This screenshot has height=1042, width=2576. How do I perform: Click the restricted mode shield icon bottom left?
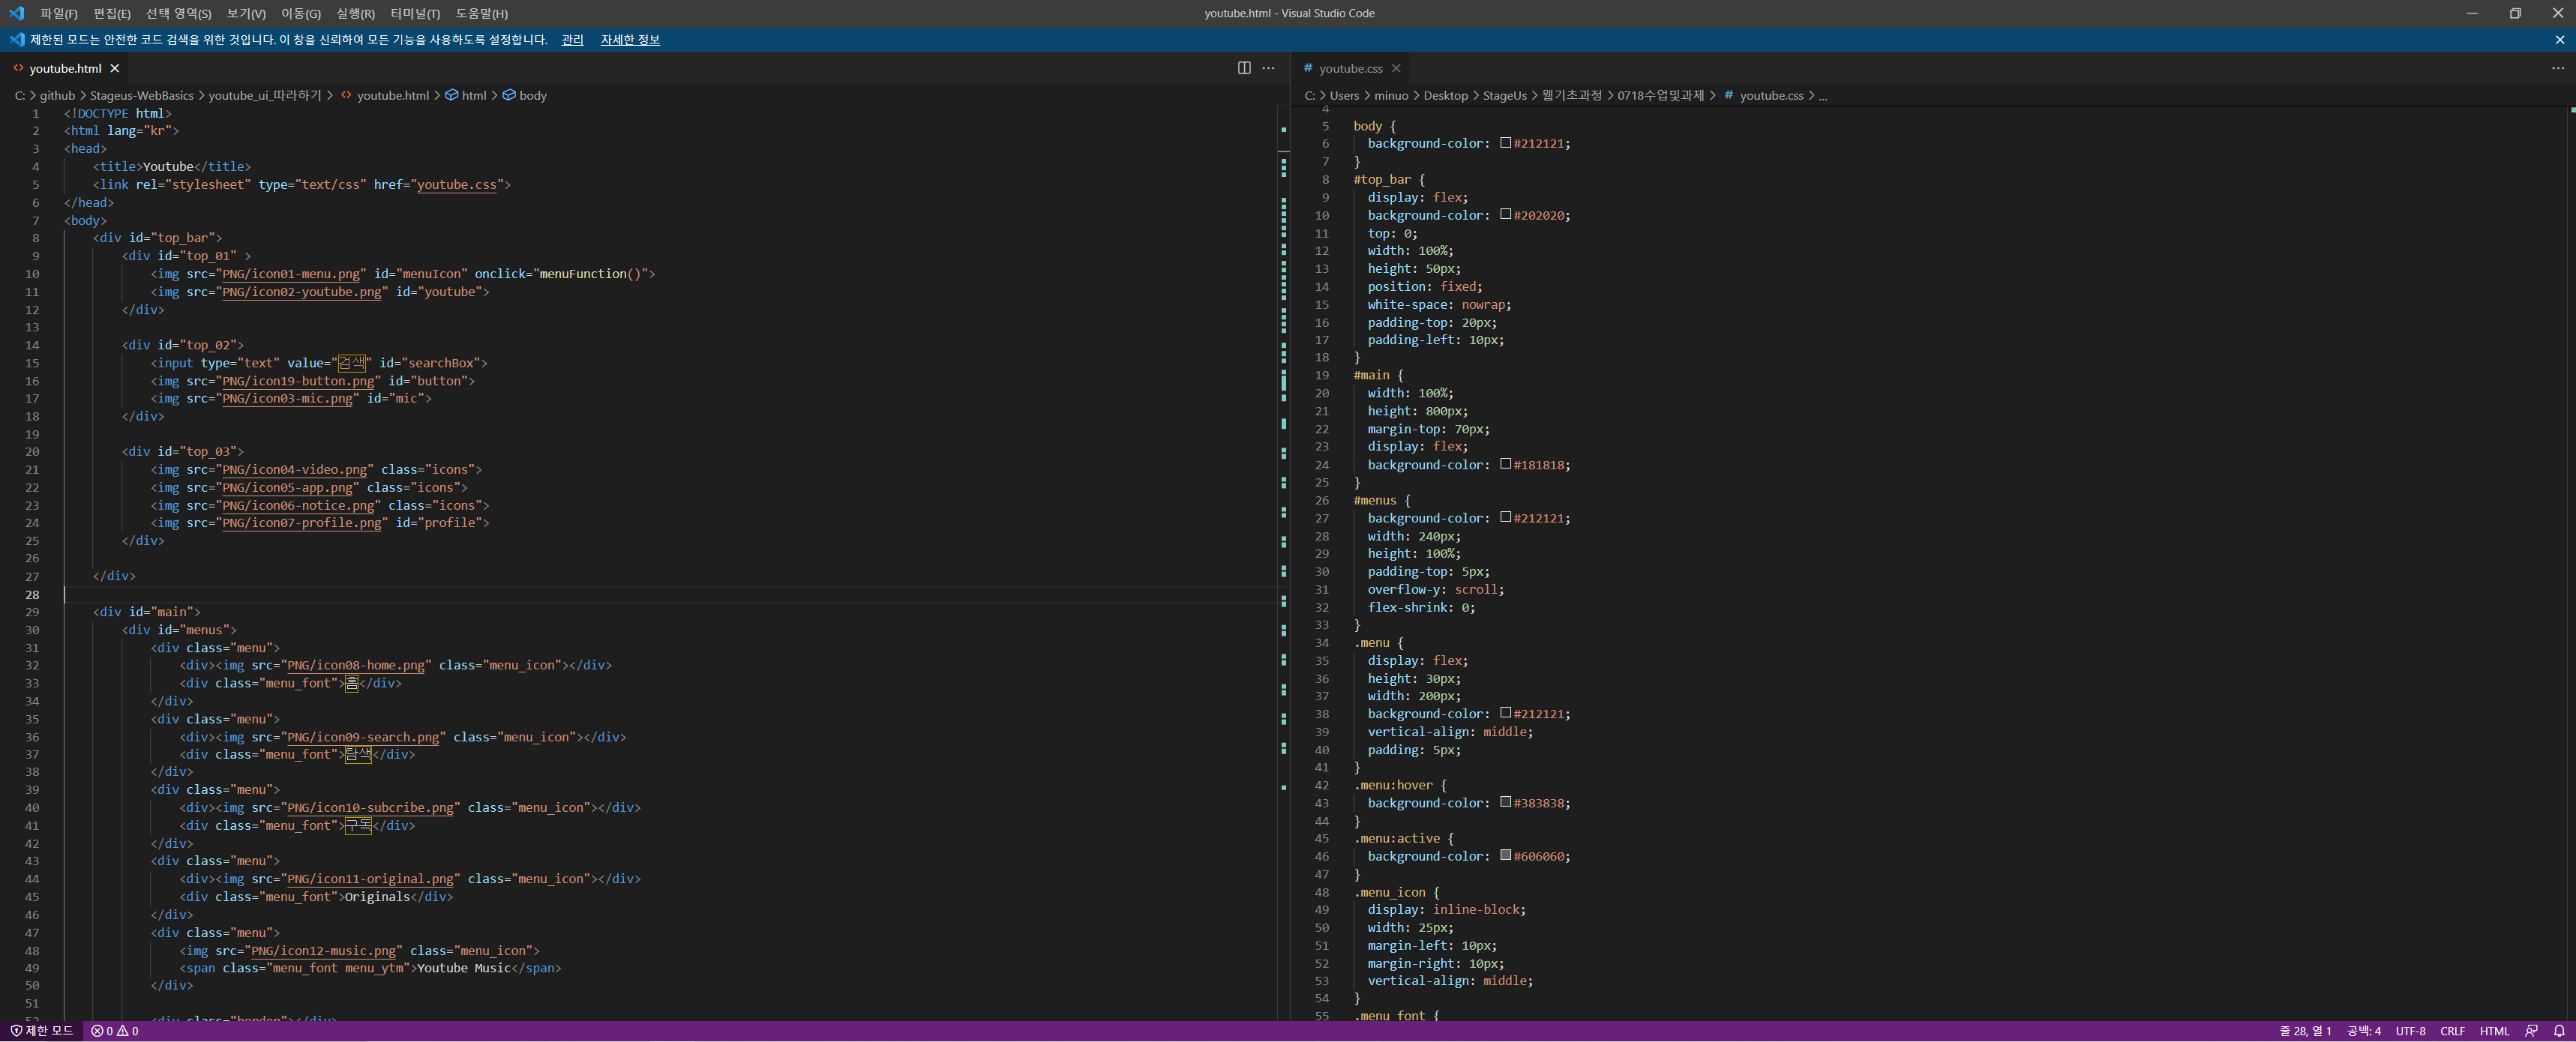tap(16, 1031)
